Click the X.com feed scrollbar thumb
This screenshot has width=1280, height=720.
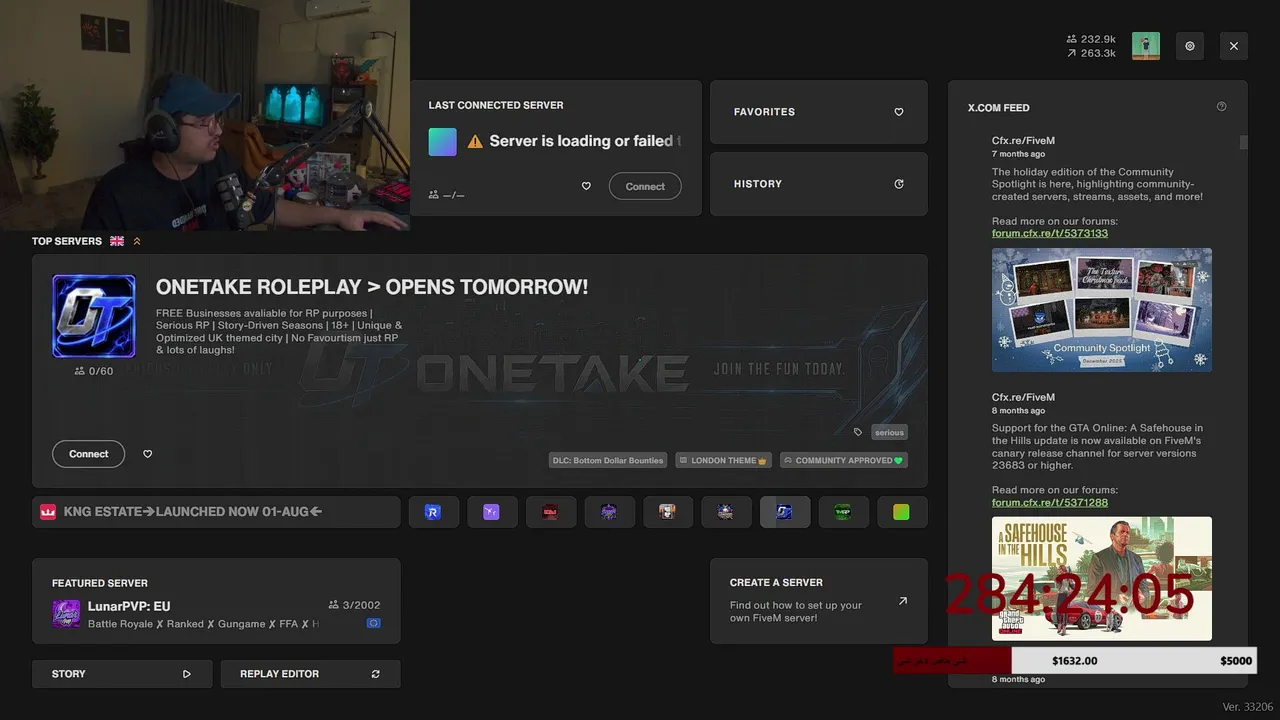coord(1244,142)
